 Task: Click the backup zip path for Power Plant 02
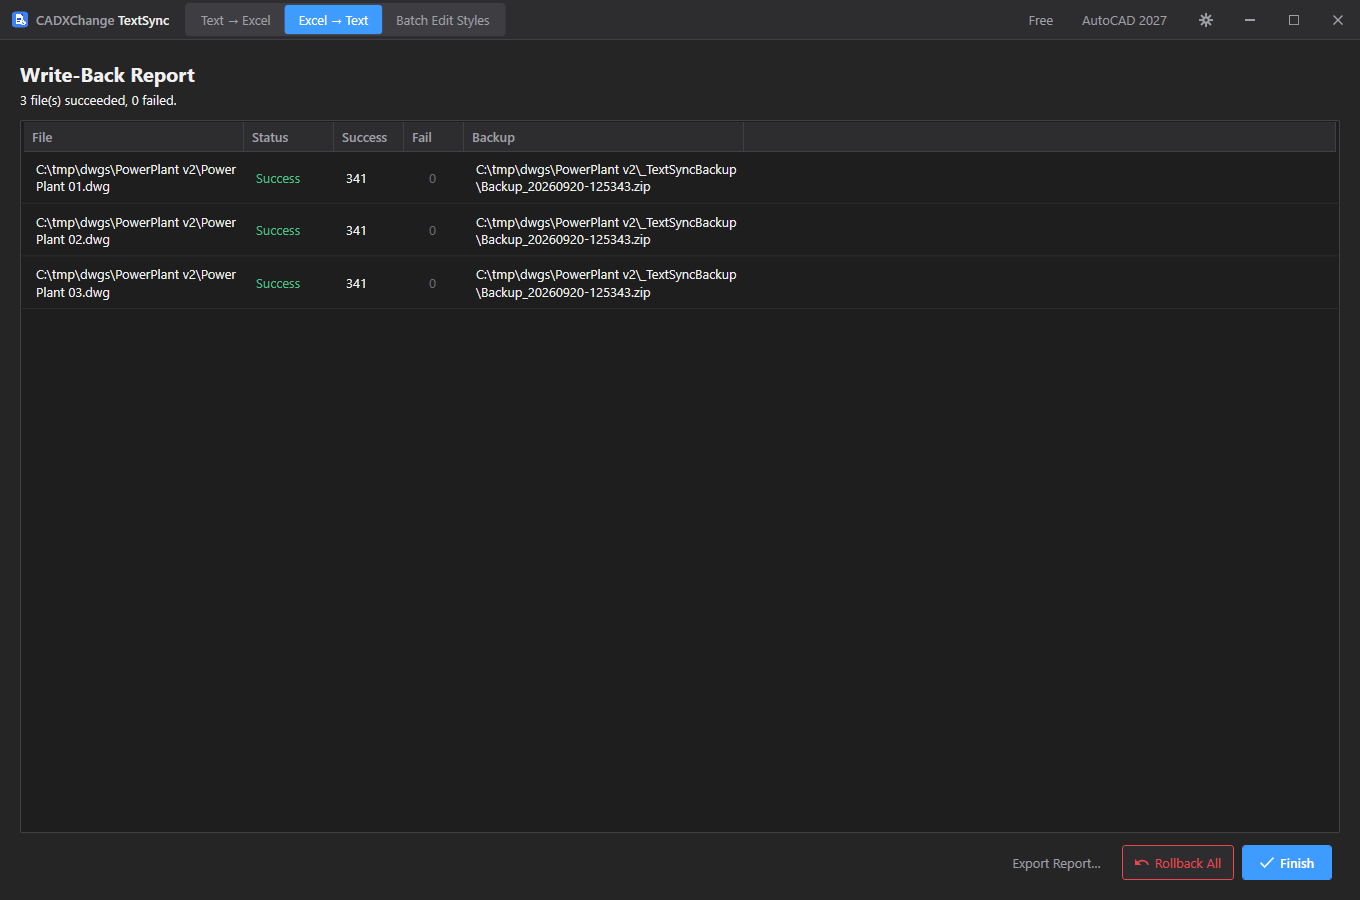[x=606, y=231]
